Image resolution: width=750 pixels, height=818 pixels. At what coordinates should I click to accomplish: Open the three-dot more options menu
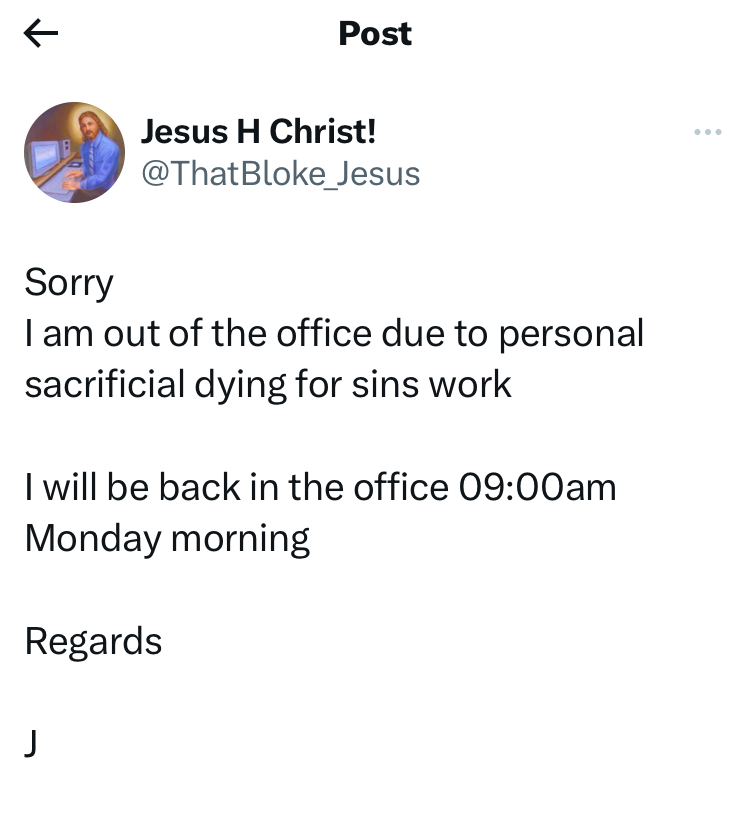(707, 132)
